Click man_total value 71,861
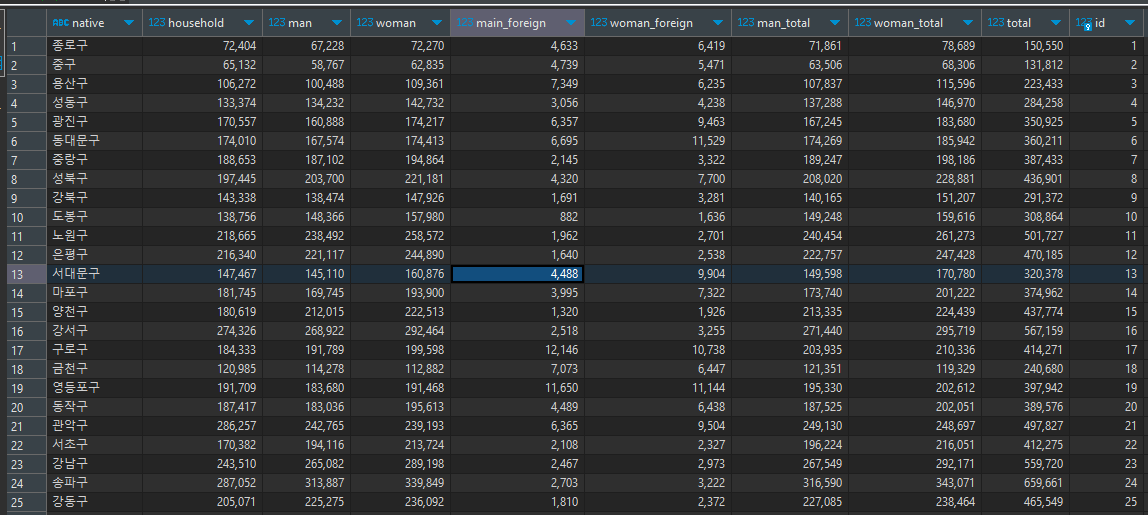Image resolution: width=1148 pixels, height=515 pixels. (x=790, y=45)
